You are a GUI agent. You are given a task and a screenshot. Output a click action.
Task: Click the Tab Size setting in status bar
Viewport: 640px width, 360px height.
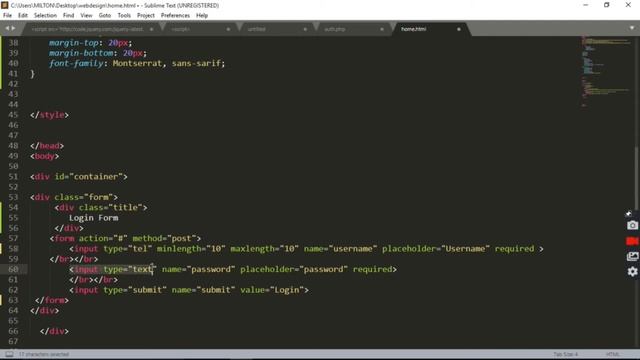[x=565, y=354]
